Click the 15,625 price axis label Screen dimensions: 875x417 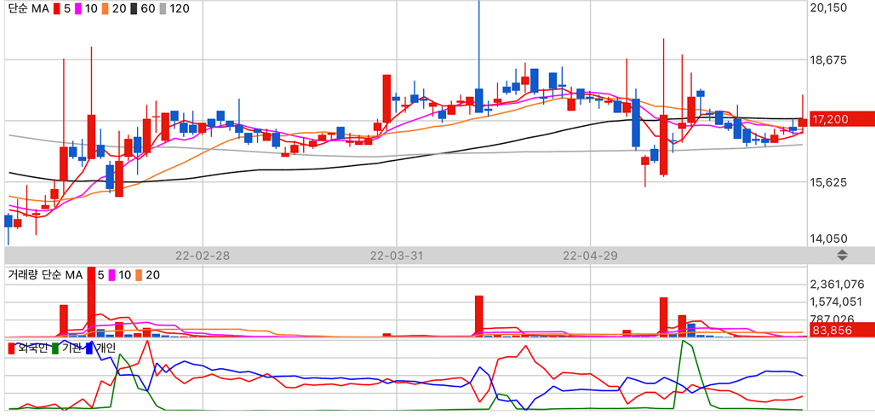click(x=831, y=183)
